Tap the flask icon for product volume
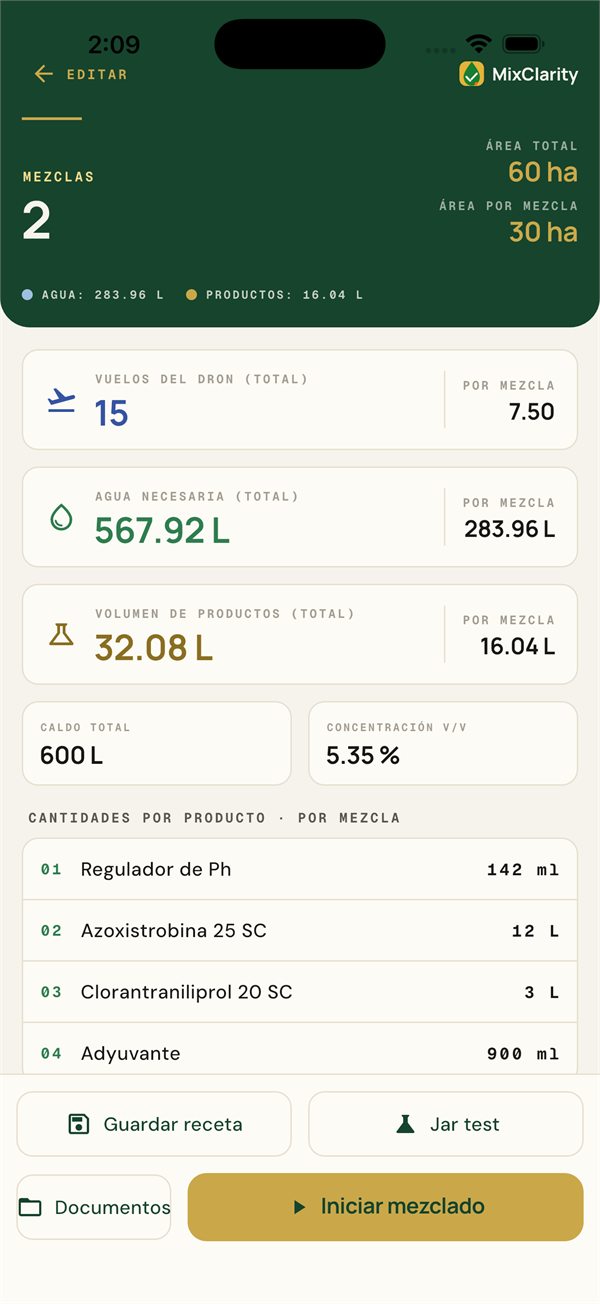 pos(62,634)
